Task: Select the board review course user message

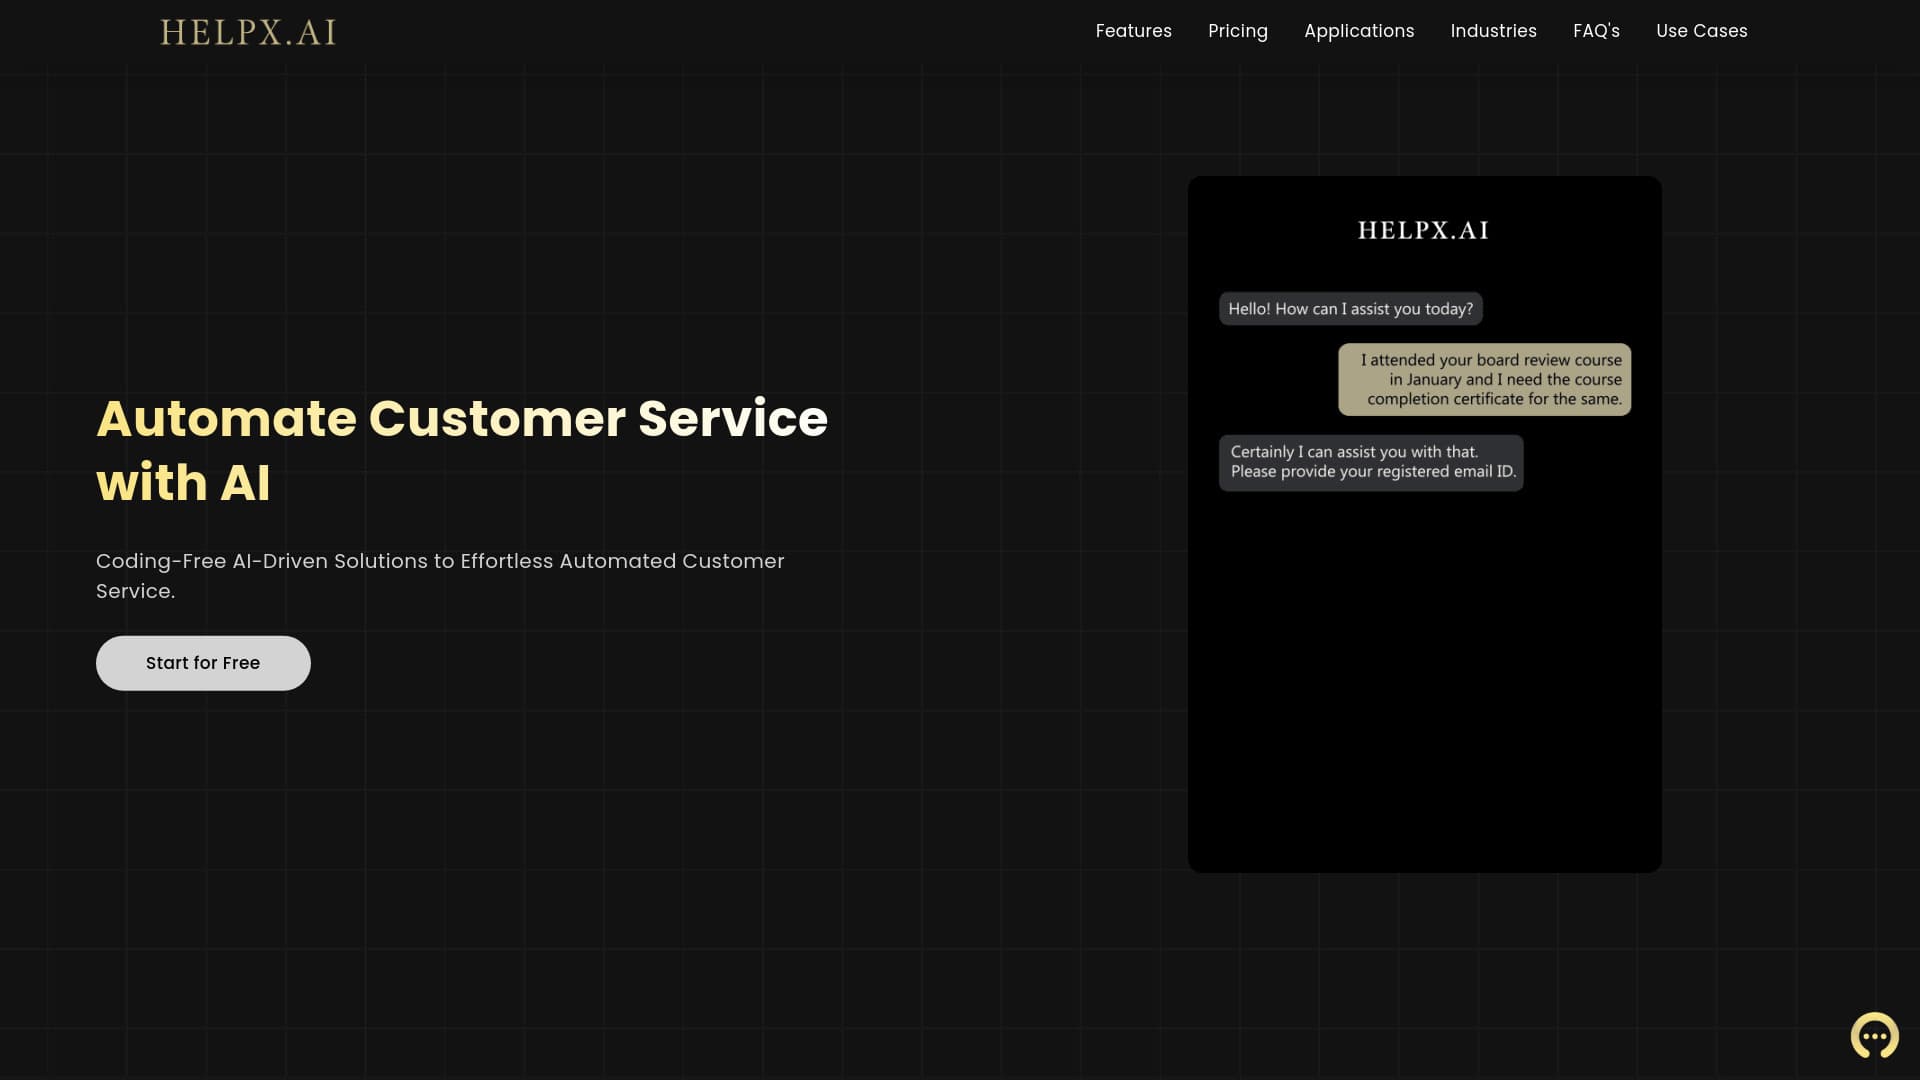Action: 1484,379
